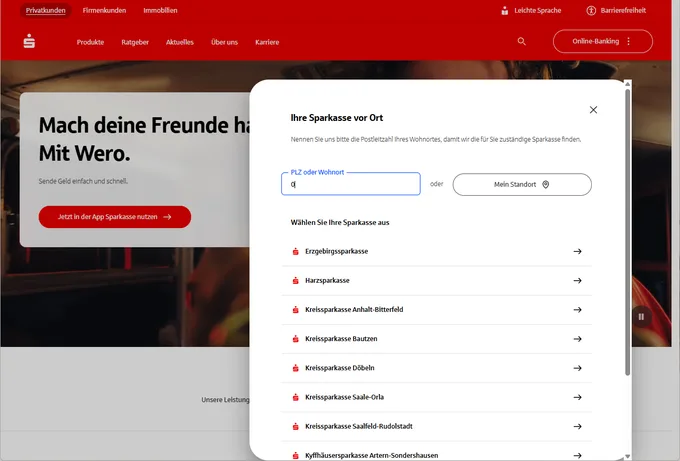This screenshot has height=461, width=680.
Task: Switch to the Firmenkunden tab
Action: coord(104,10)
